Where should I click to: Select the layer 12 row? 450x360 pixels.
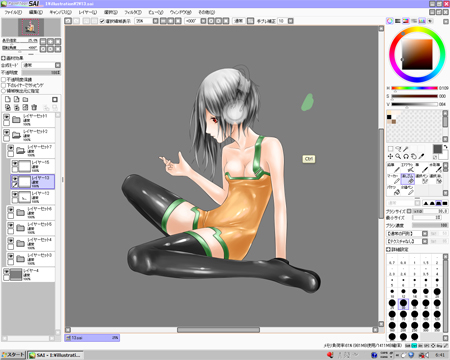[x=33, y=197]
